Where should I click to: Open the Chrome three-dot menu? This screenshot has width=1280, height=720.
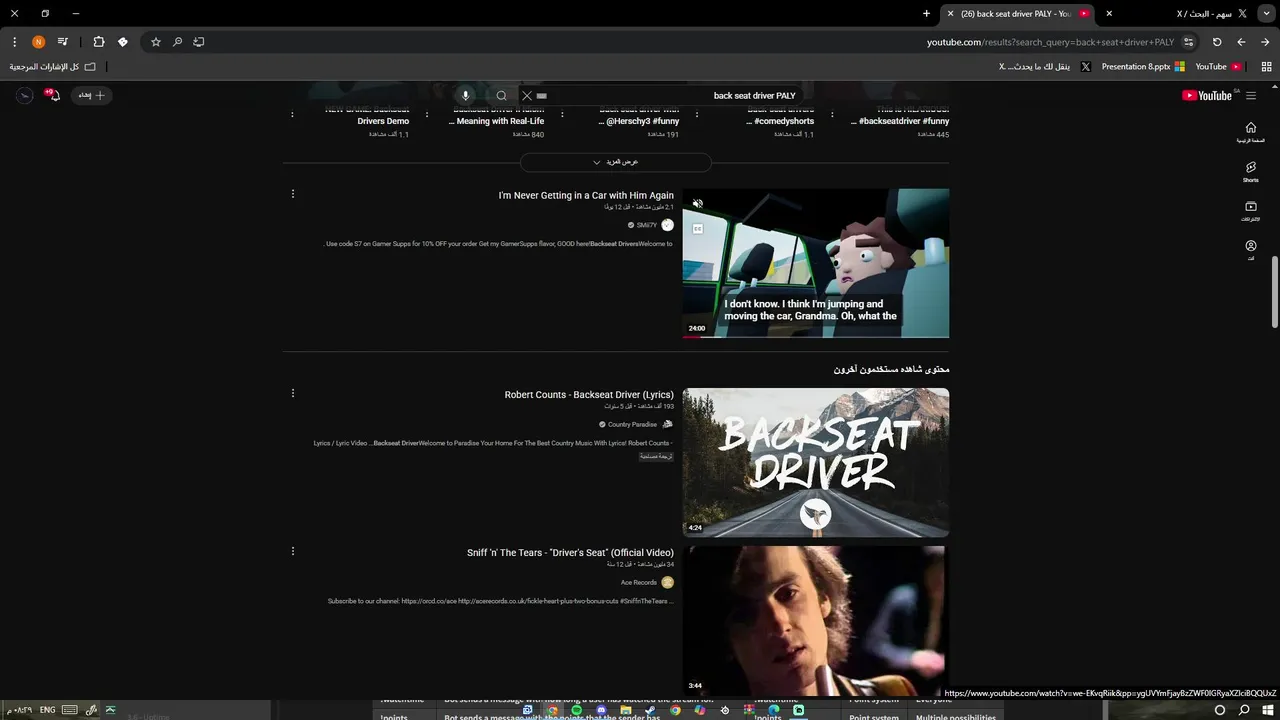[x=14, y=42]
